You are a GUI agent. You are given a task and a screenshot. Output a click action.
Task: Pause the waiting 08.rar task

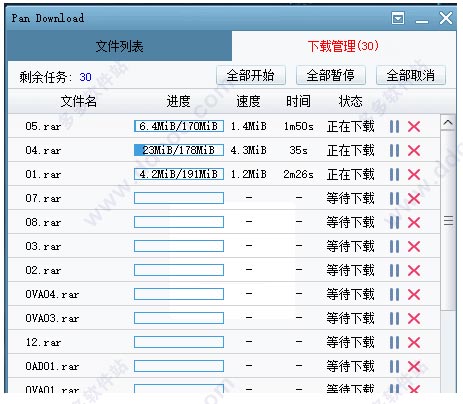point(394,223)
